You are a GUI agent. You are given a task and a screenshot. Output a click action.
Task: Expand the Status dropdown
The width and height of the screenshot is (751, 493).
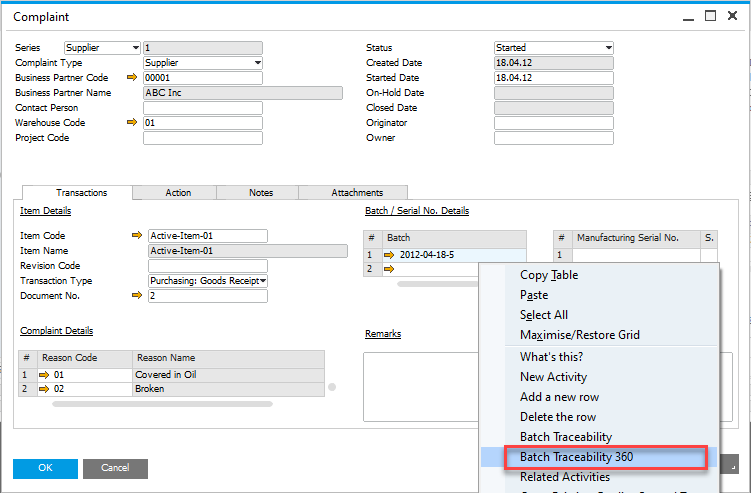click(607, 48)
